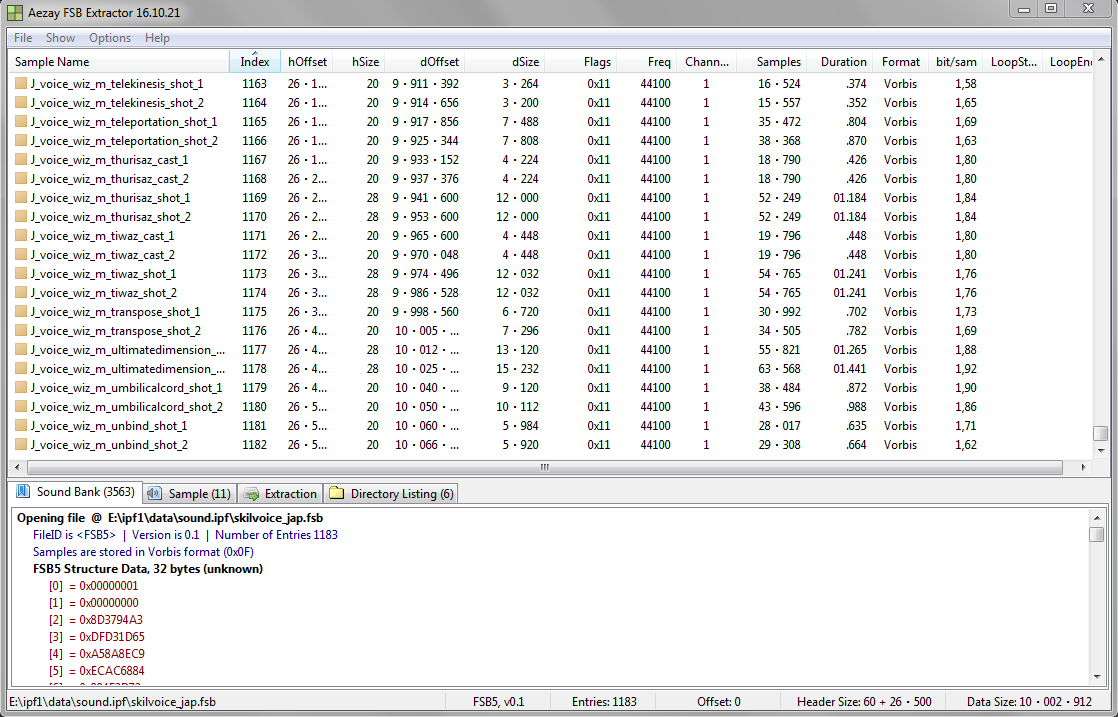Click icon of J_voice_wiz_m_thurisaz_cast_1
Screen dimensions: 1118x717
[21, 160]
